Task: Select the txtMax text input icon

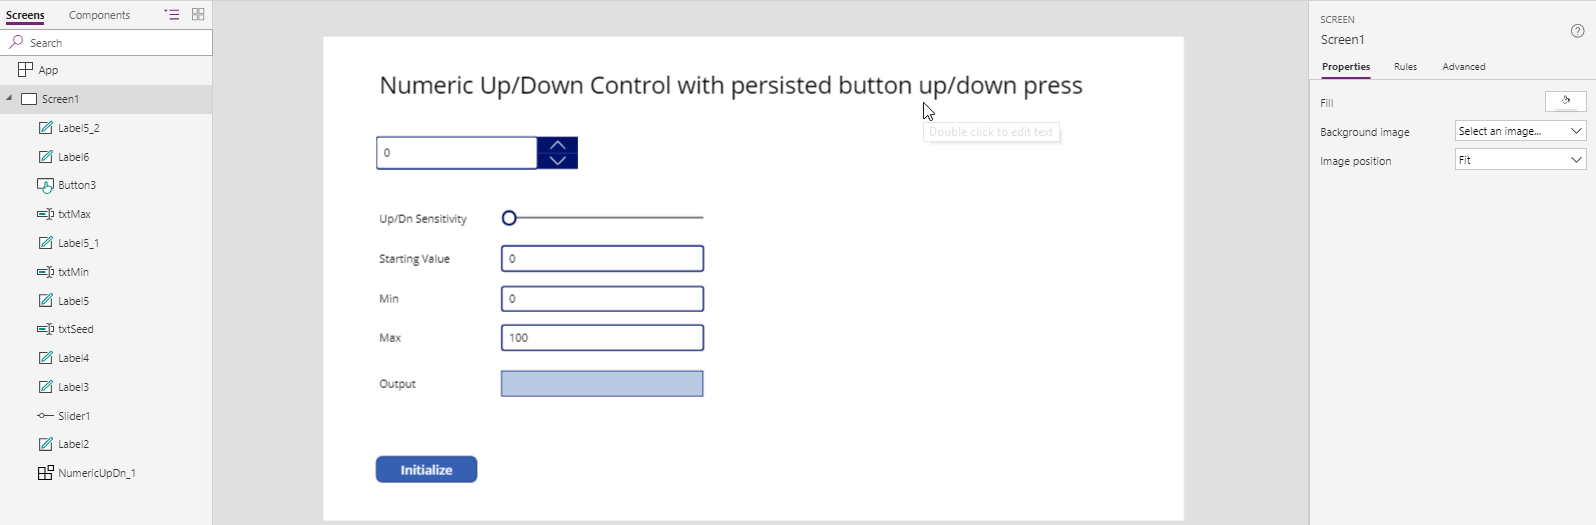Action: [x=45, y=214]
